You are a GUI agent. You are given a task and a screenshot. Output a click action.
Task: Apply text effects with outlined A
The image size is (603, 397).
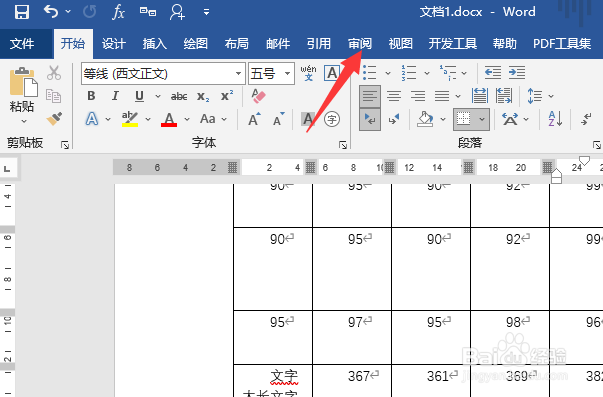point(92,119)
